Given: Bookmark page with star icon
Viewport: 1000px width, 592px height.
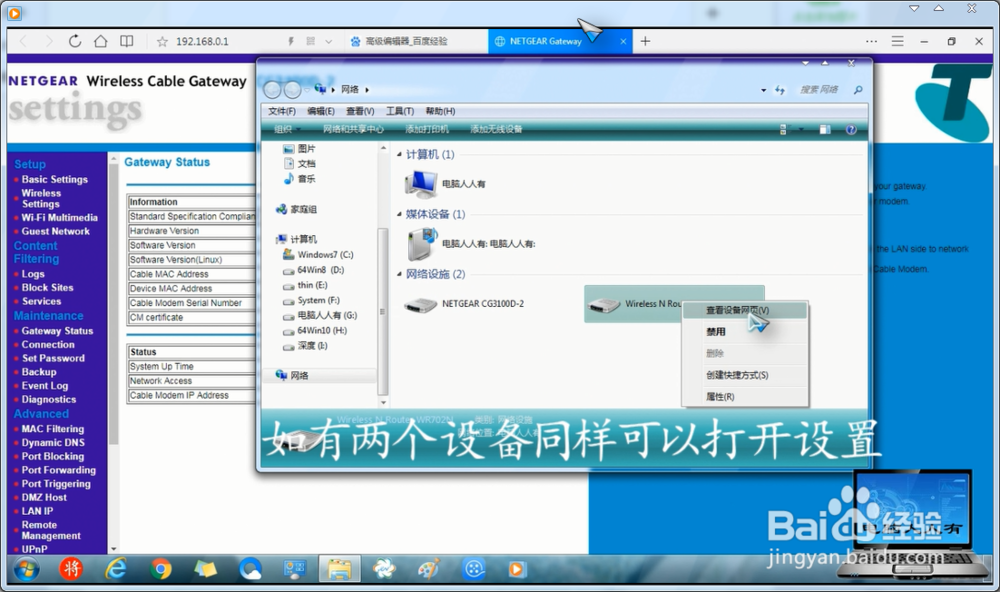Looking at the screenshot, I should pyautogui.click(x=162, y=41).
